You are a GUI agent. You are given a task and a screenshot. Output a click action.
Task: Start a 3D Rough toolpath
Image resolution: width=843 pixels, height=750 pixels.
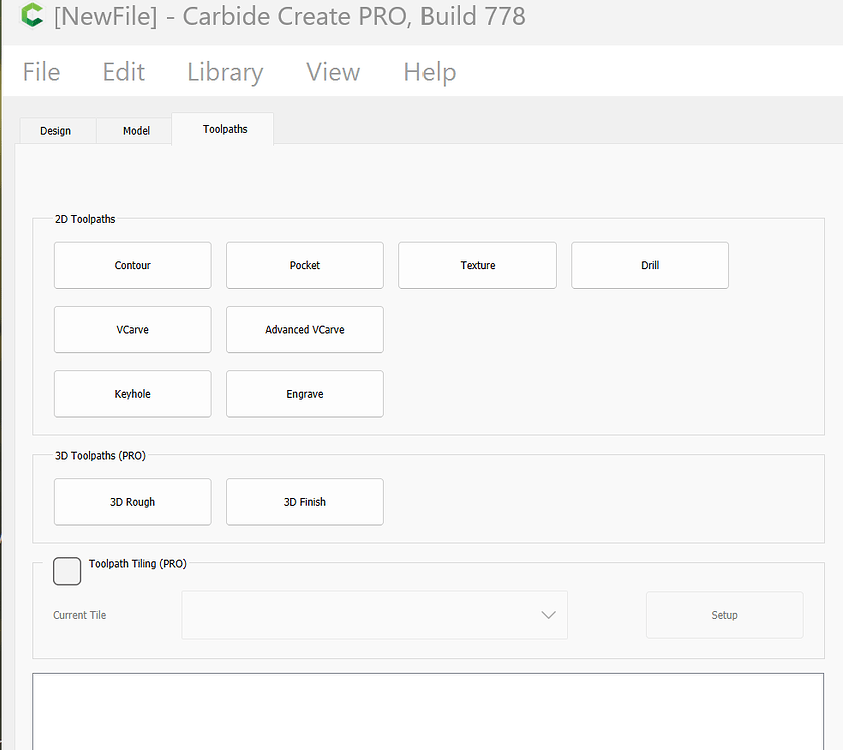point(133,502)
